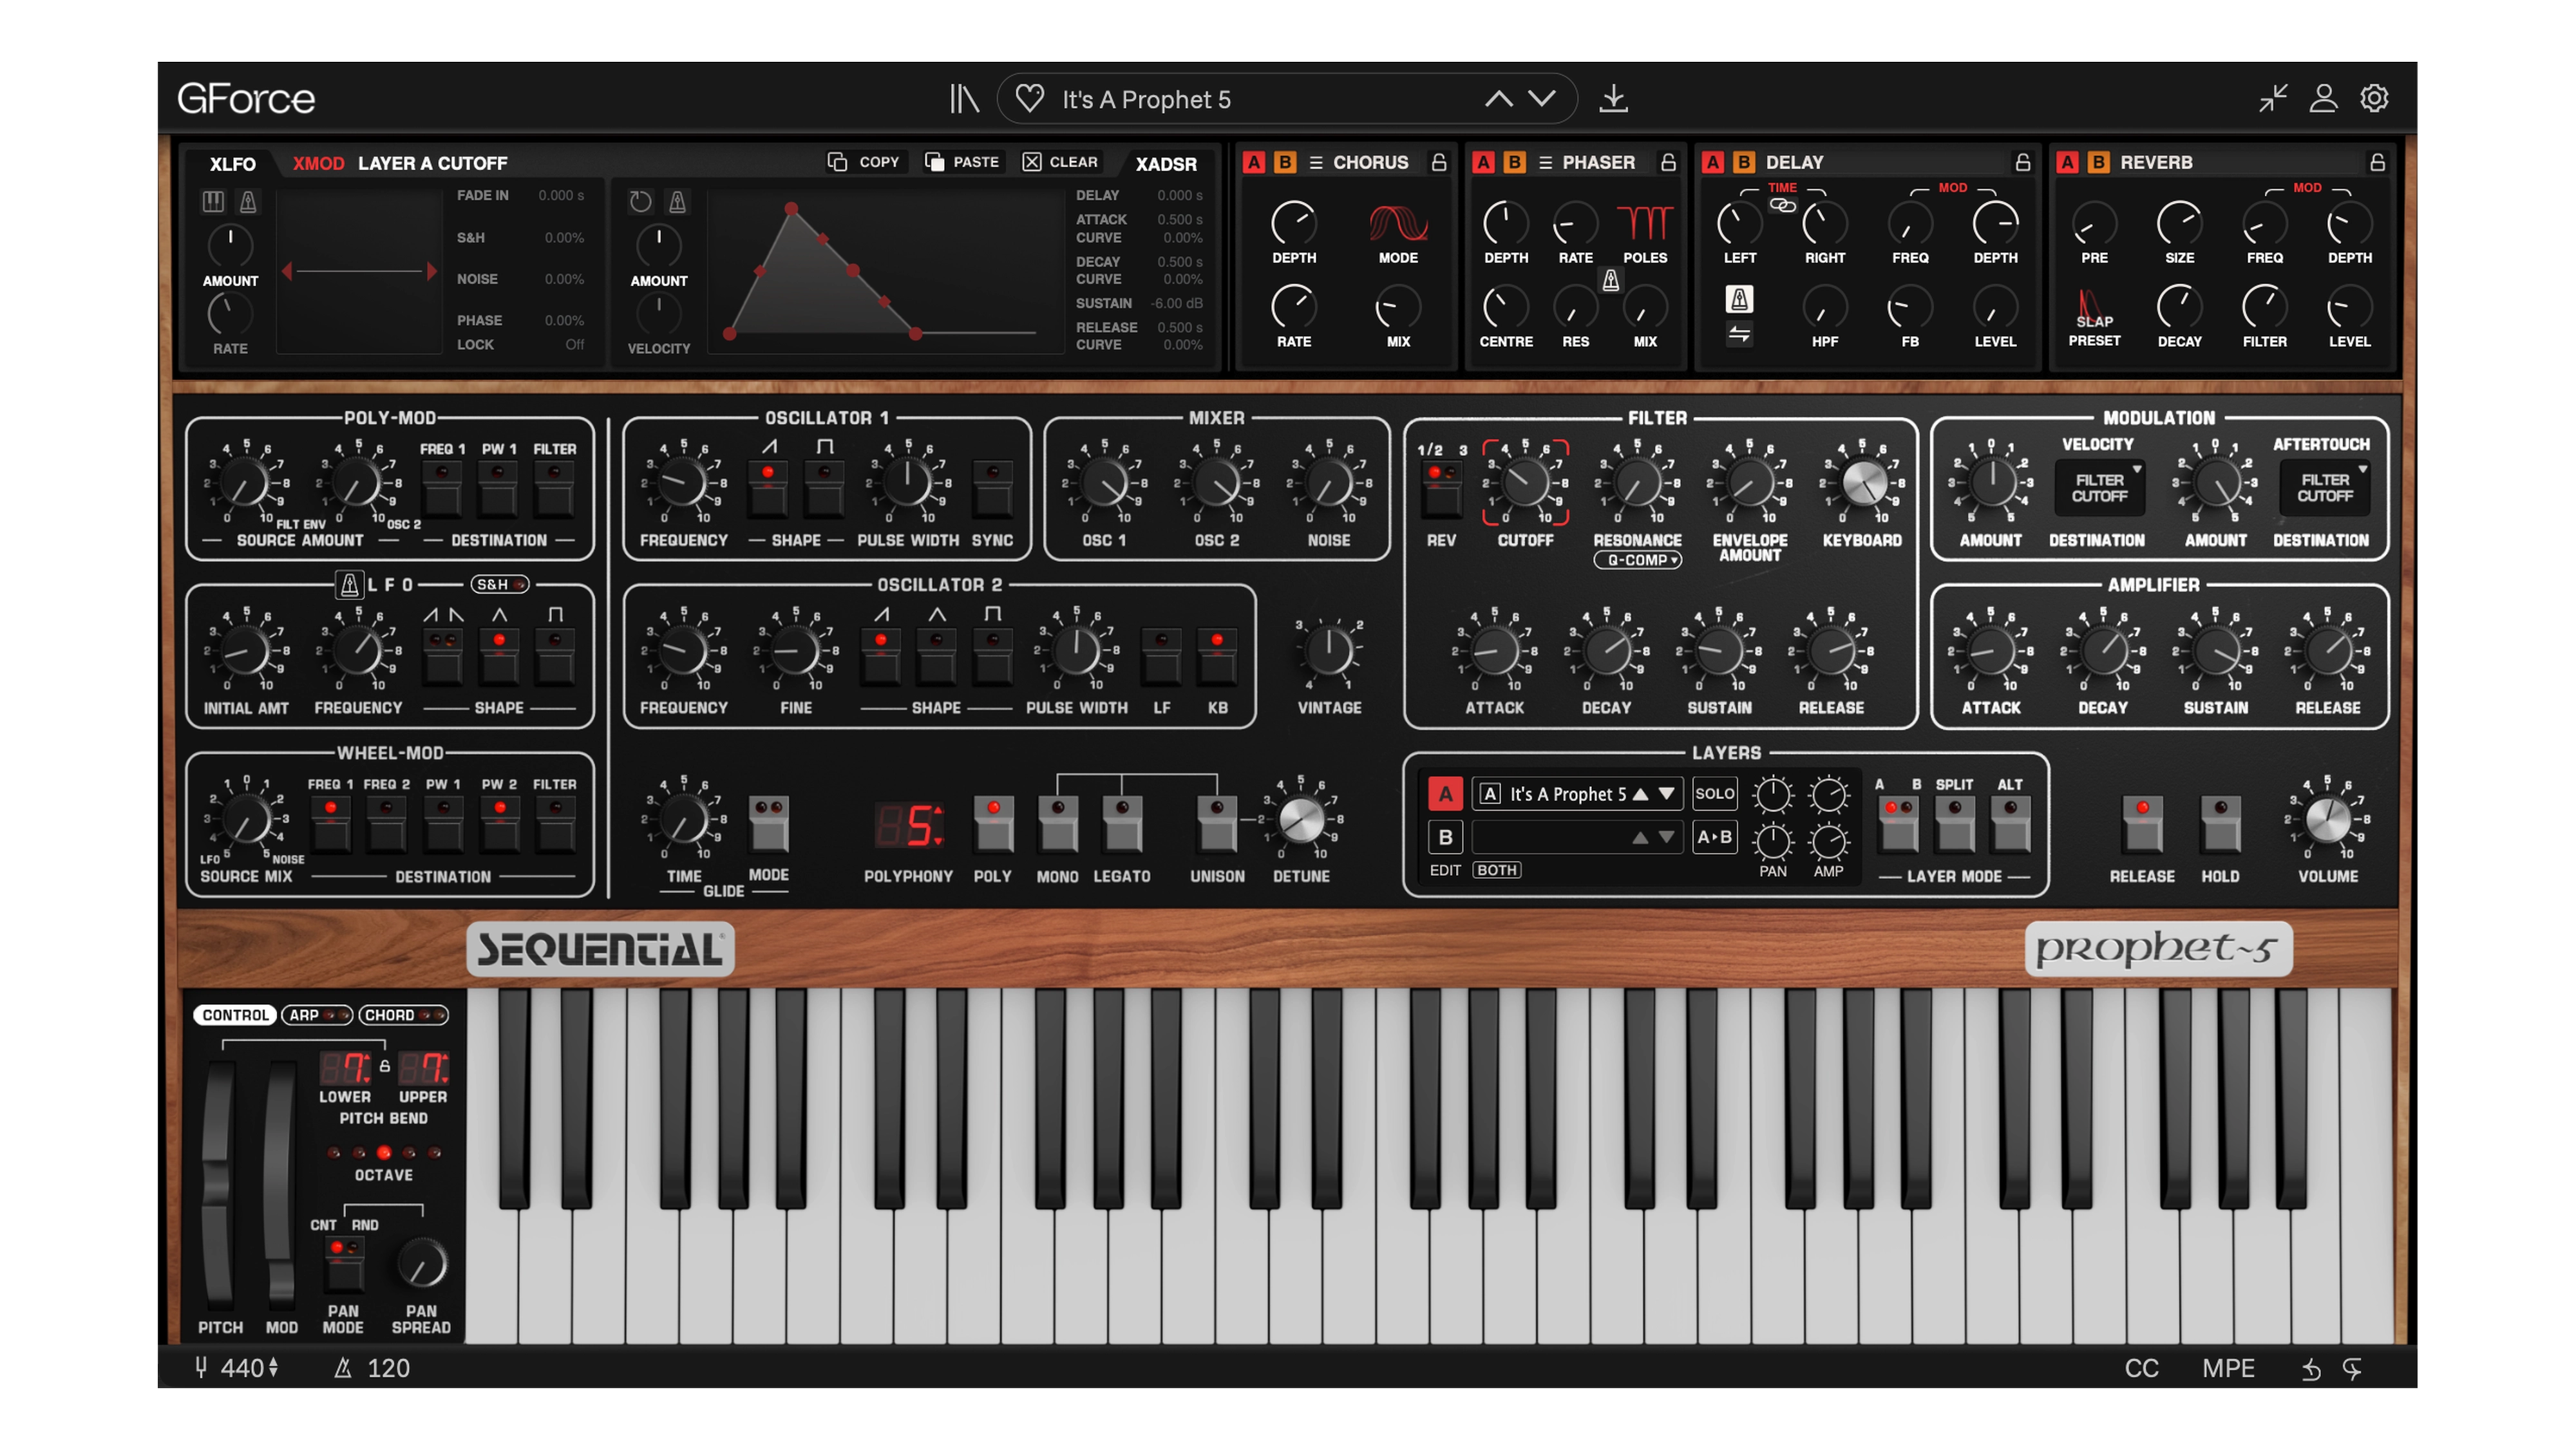Open the Velocity Filter Cutoff destination dropdown
The height and width of the screenshot is (1450, 2576).
(x=2099, y=488)
